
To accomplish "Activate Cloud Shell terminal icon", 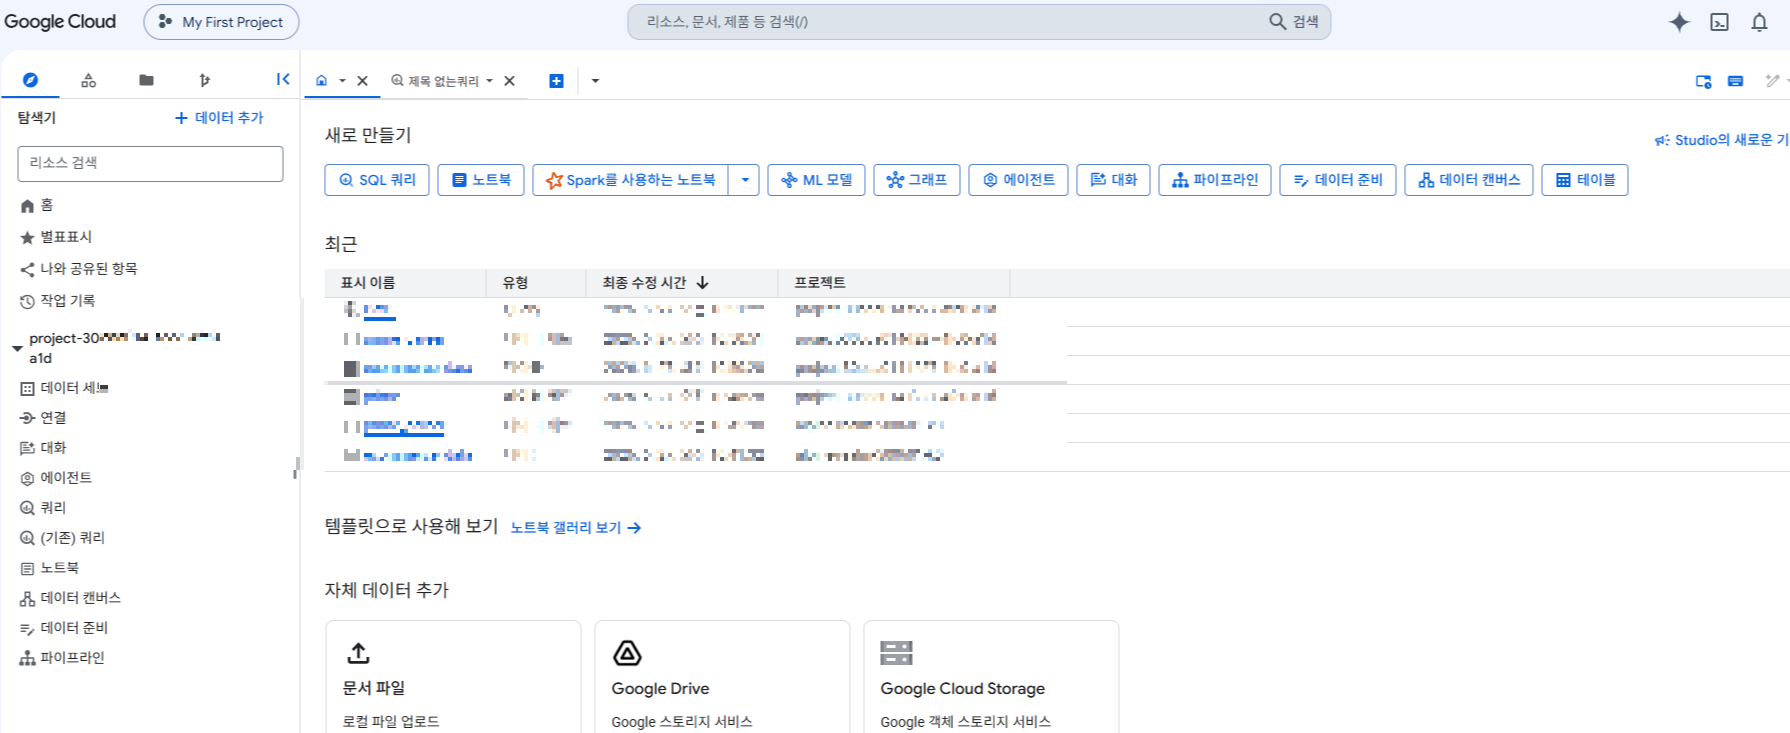I will pyautogui.click(x=1719, y=22).
